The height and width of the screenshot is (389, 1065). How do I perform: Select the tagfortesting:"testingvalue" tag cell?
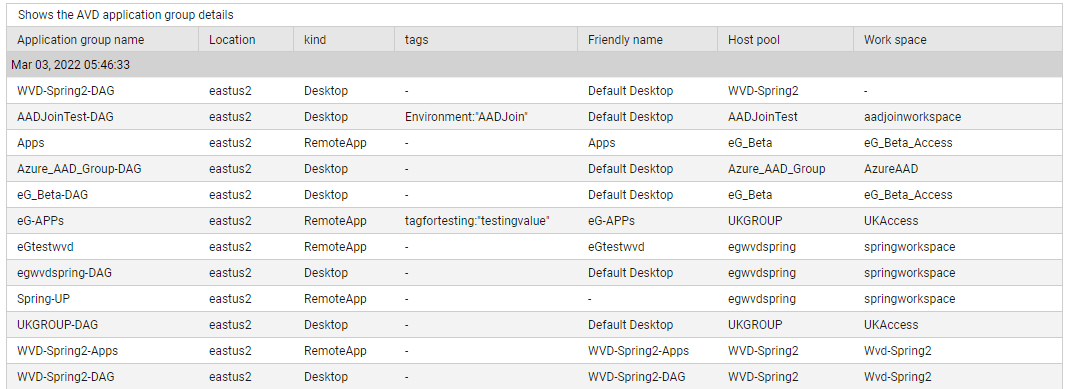(x=477, y=221)
